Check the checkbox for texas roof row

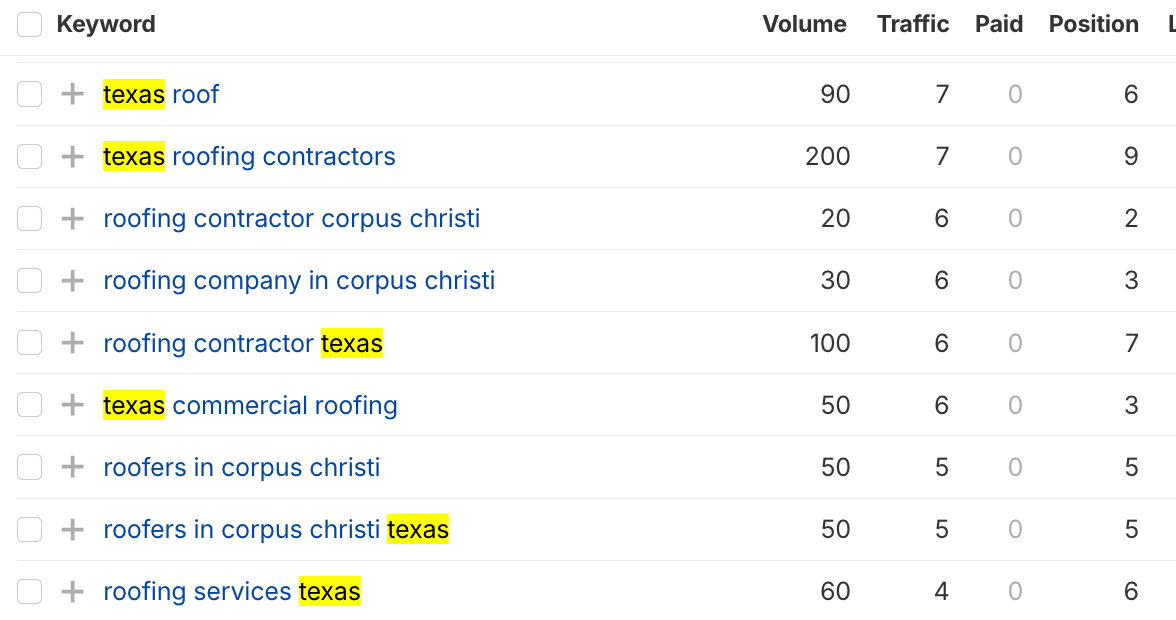click(x=29, y=94)
